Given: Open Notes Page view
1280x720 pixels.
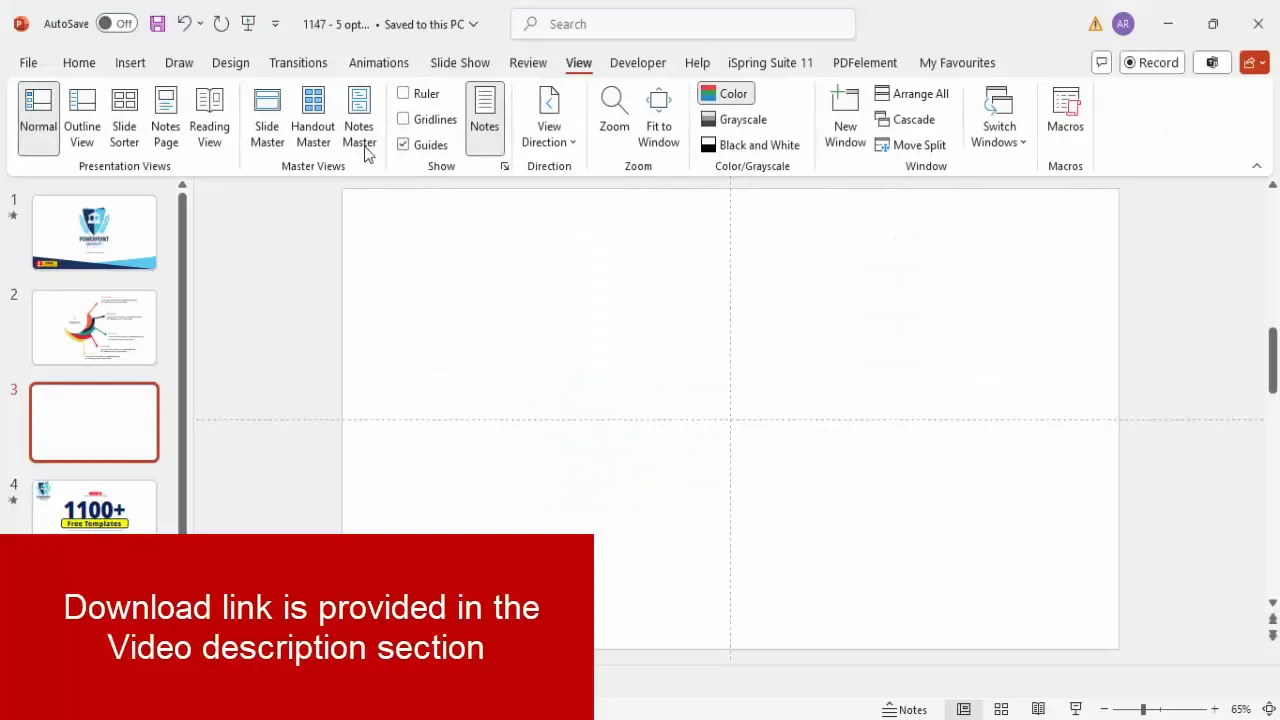Looking at the screenshot, I should coord(166,118).
